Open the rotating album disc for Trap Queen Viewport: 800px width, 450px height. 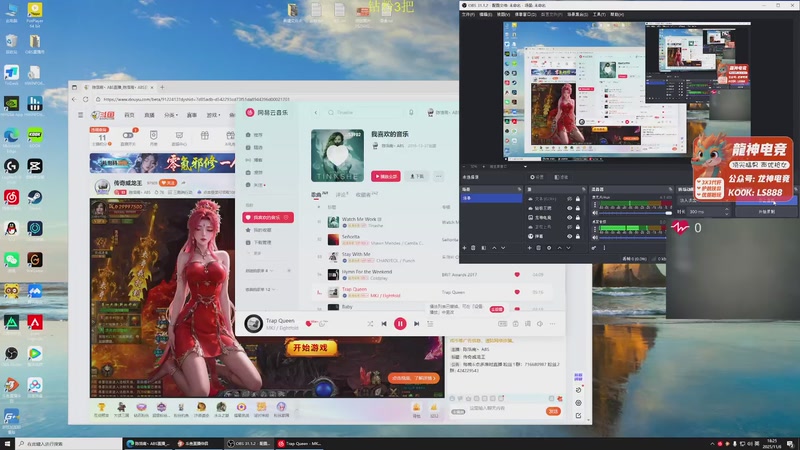click(x=254, y=323)
